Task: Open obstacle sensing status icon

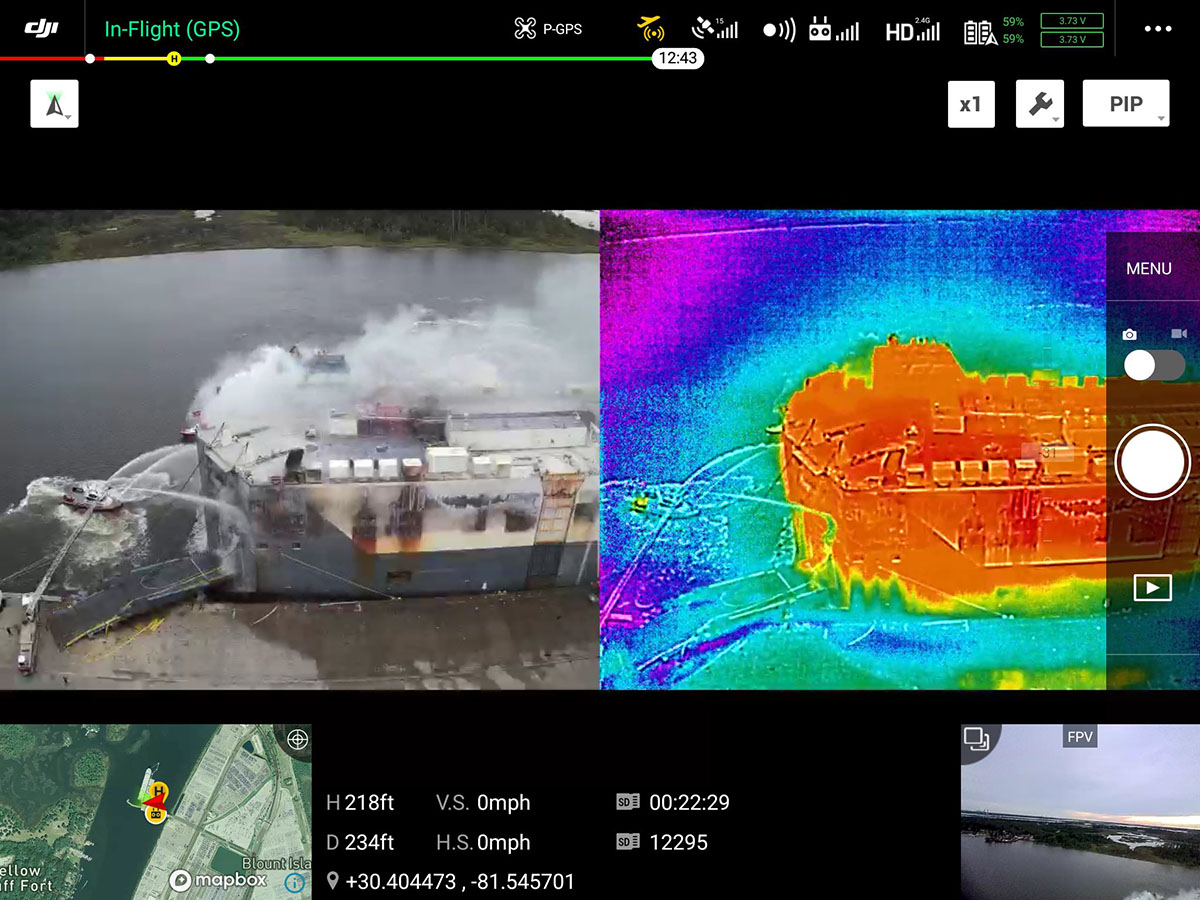Action: coord(779,30)
